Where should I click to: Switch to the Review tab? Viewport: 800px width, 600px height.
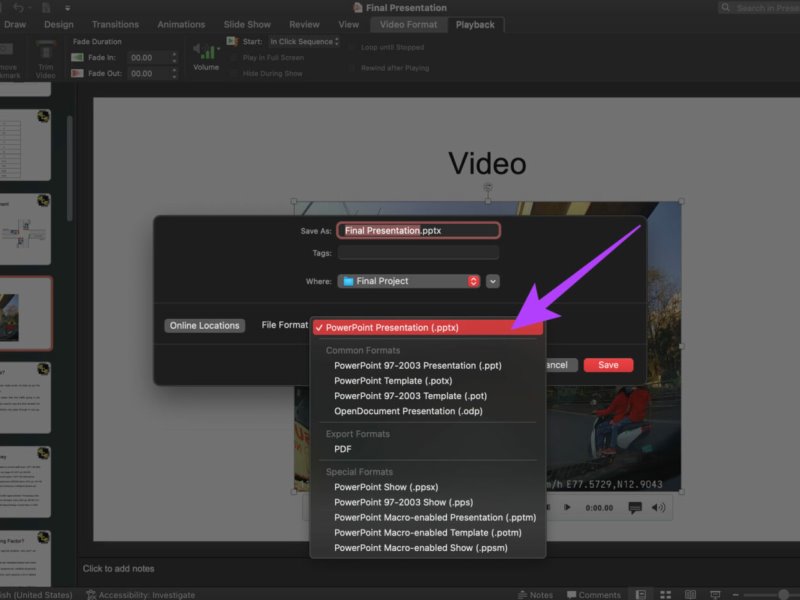click(x=304, y=24)
